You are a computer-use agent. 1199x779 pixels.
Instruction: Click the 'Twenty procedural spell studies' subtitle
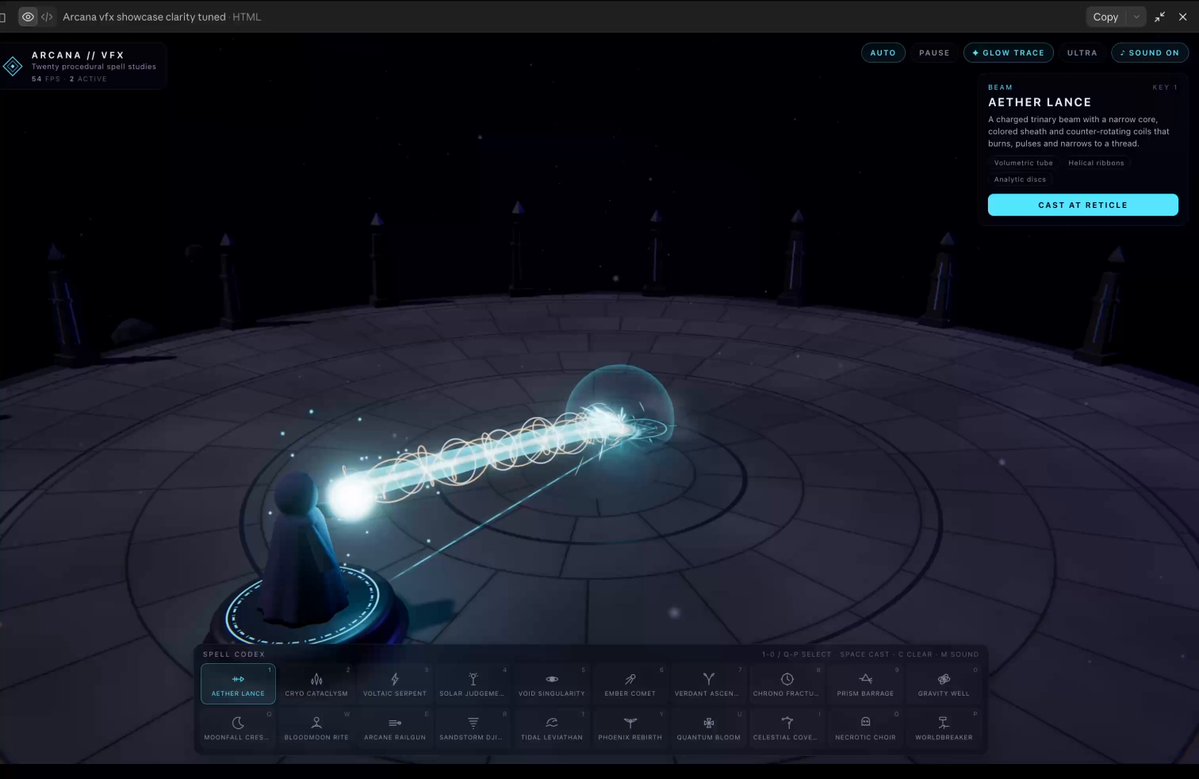(93, 67)
